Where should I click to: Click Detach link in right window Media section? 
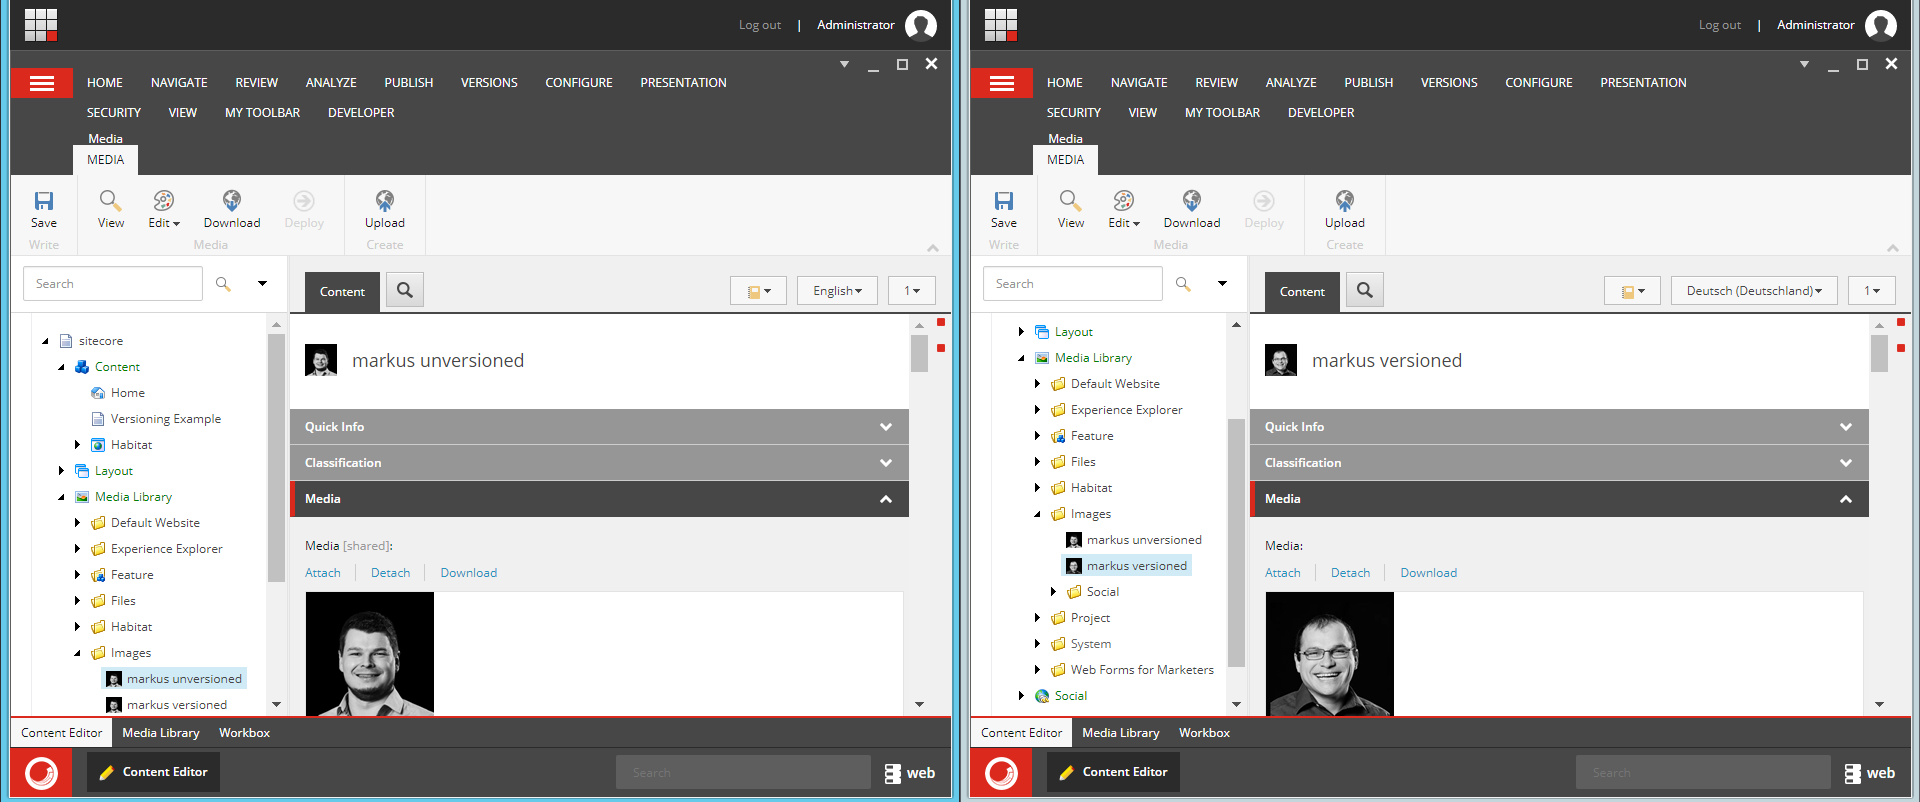(x=1350, y=573)
